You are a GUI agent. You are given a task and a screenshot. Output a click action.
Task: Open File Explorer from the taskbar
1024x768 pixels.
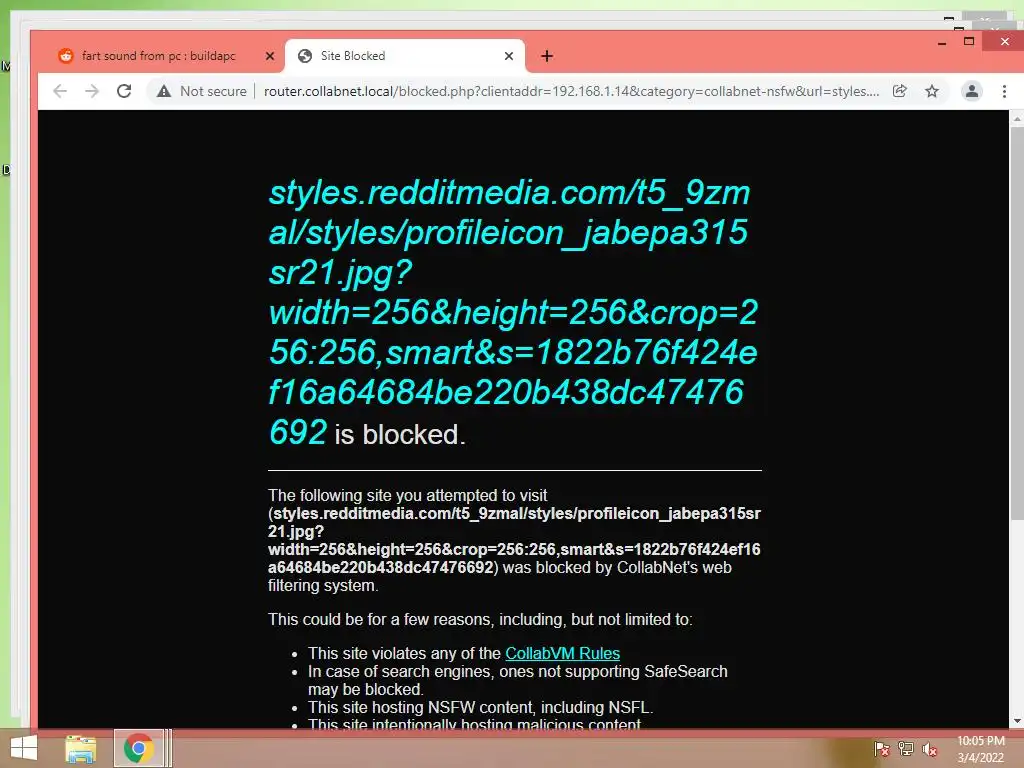coord(81,748)
